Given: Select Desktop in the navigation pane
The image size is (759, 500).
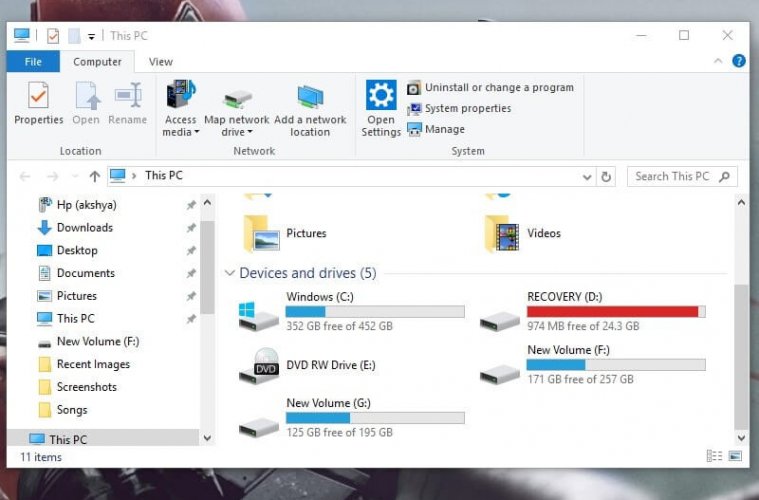Looking at the screenshot, I should (68, 250).
